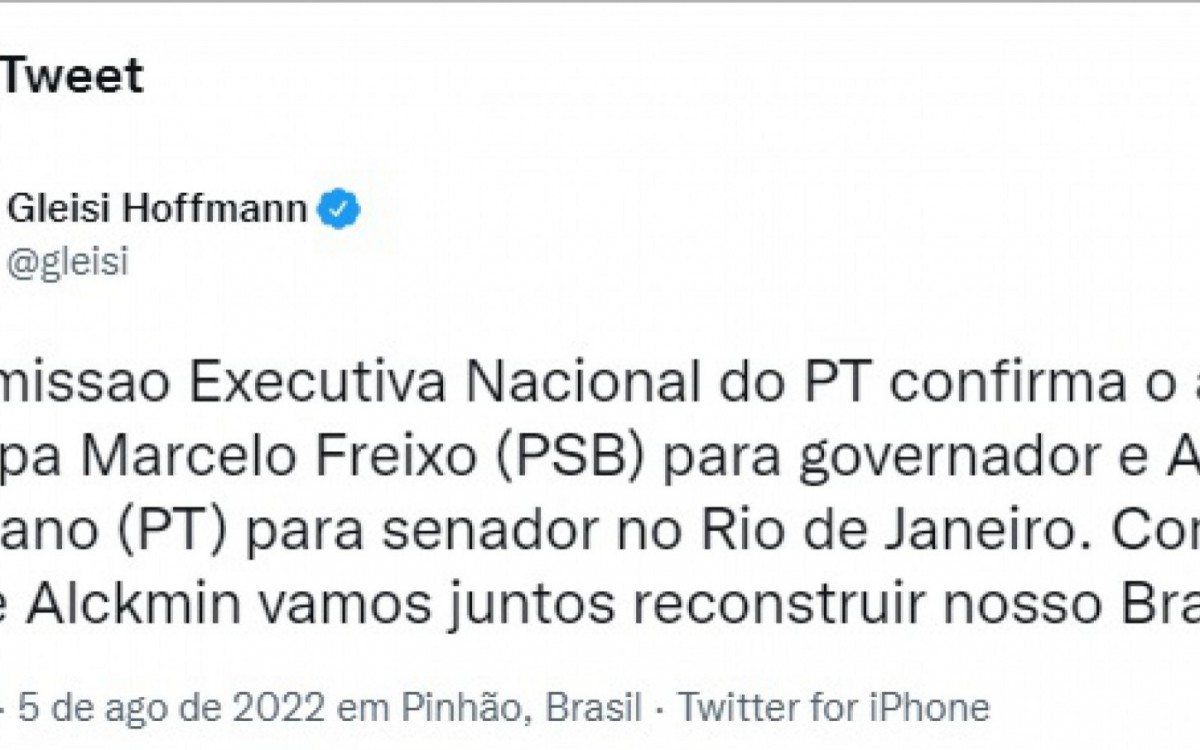This screenshot has width=1200, height=750.
Task: Click the phrase reconstruir nosso Brasil
Action: 900,590
